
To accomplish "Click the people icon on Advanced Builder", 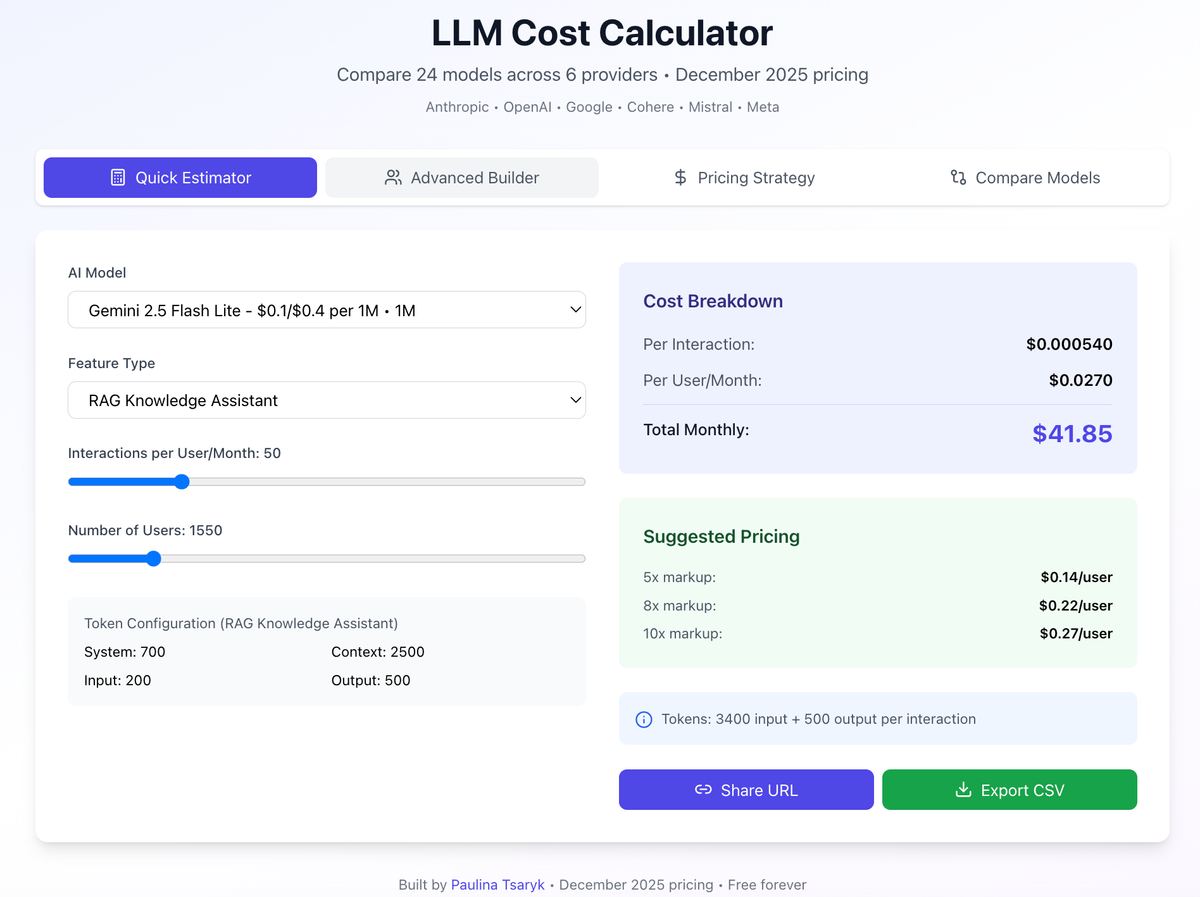I will point(393,177).
